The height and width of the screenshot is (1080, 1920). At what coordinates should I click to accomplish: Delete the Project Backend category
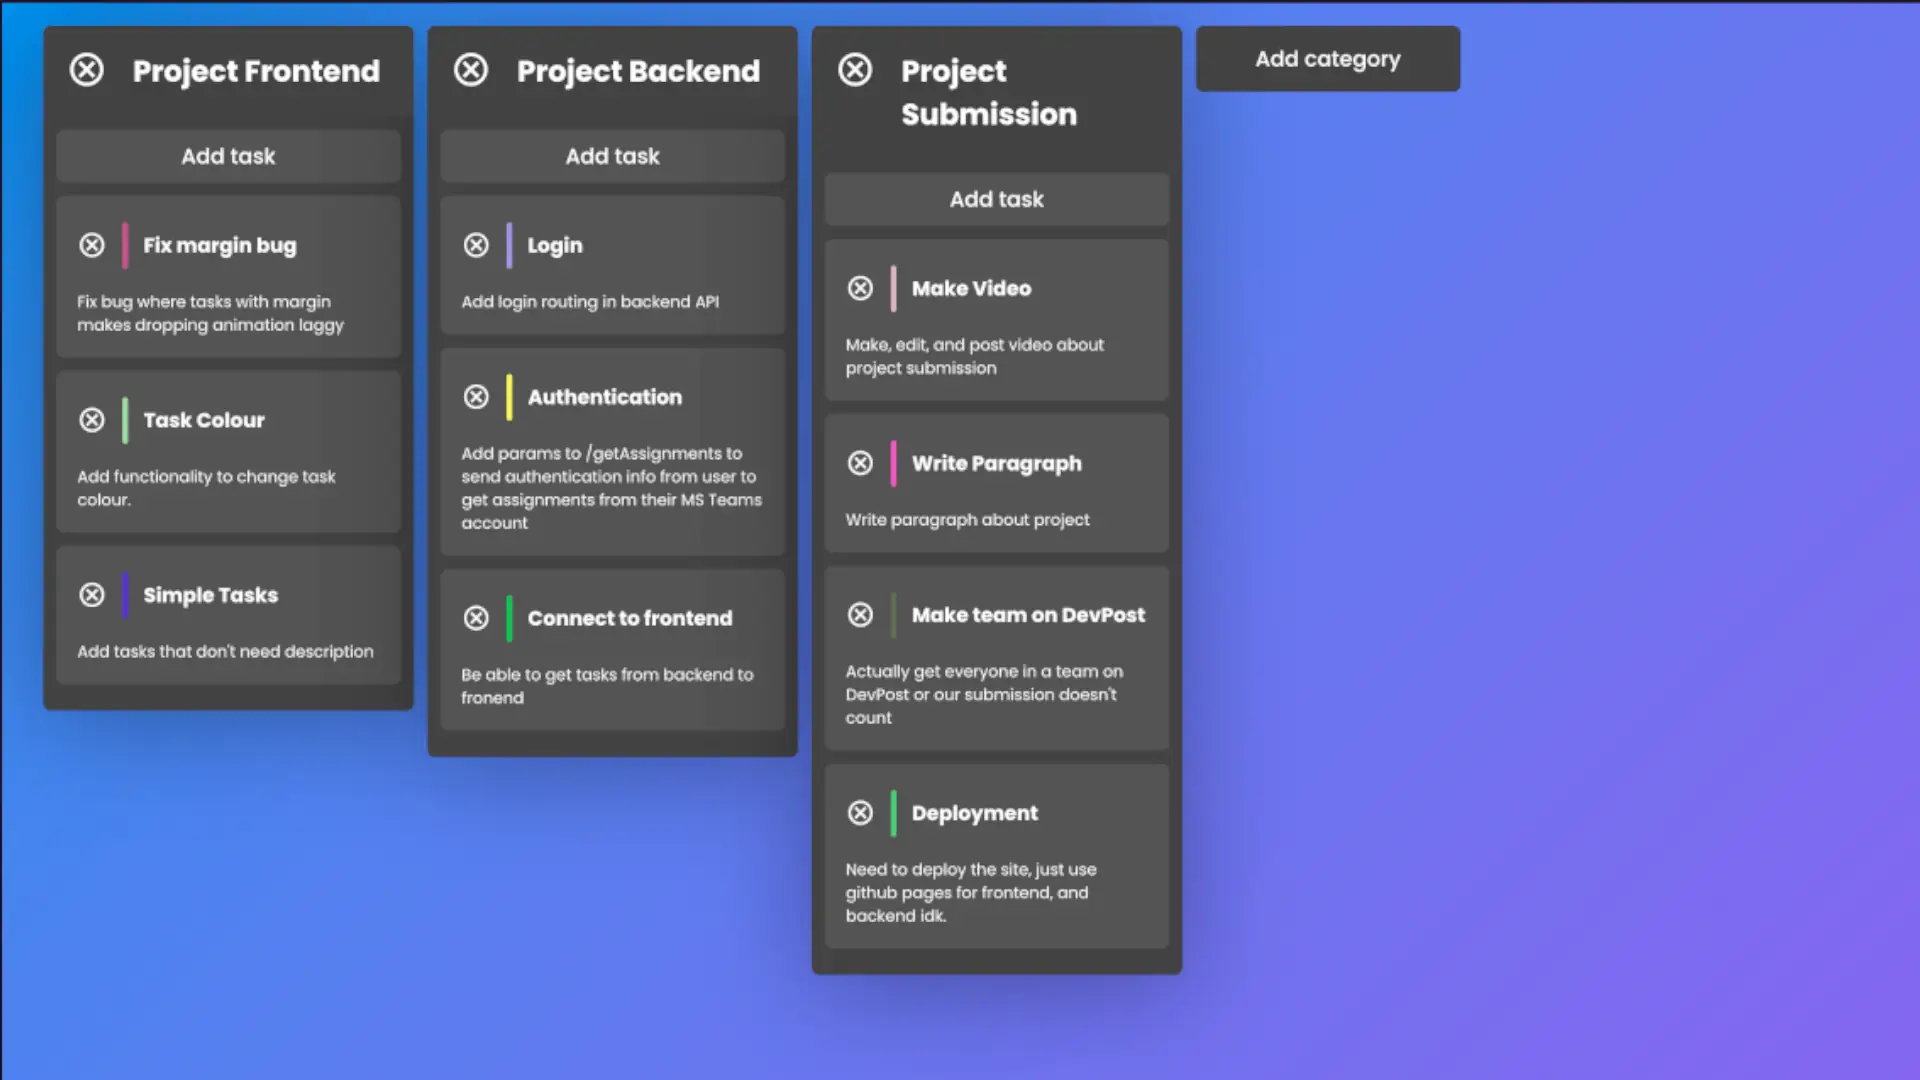point(471,70)
